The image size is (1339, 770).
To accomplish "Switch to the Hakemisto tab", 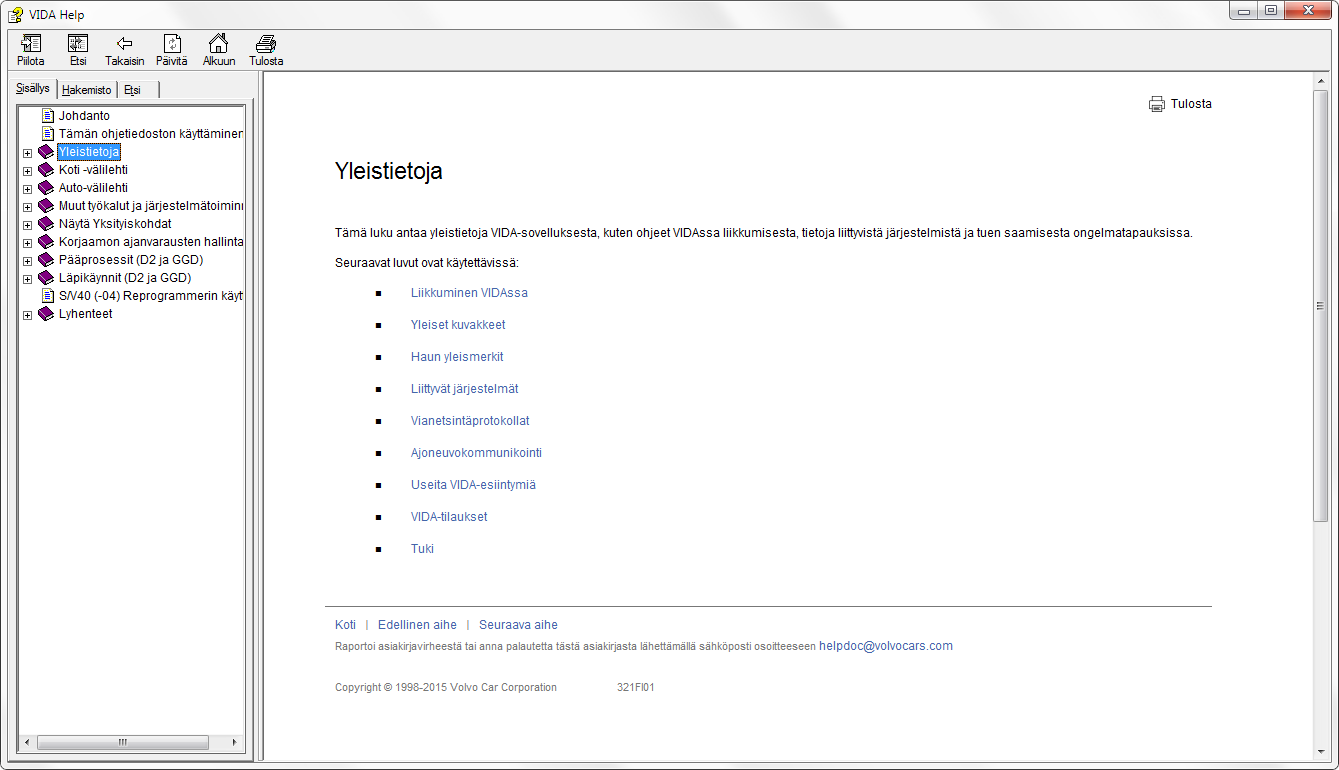I will tap(87, 90).
